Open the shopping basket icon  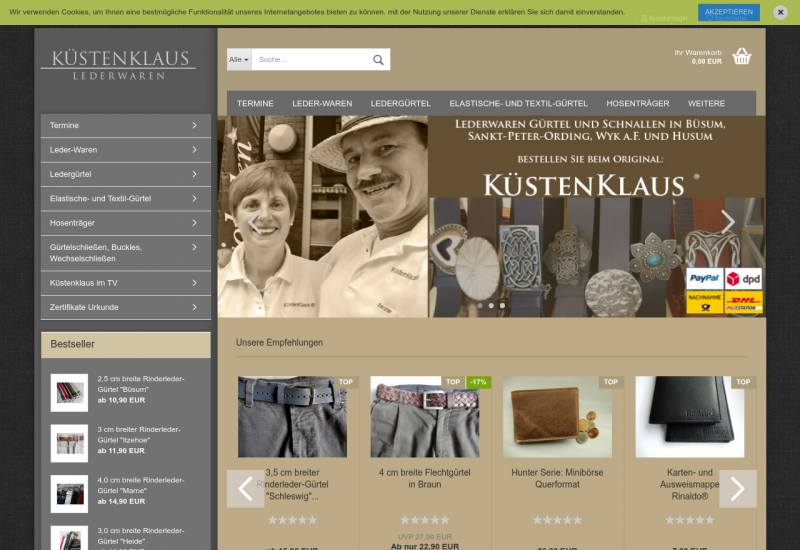(x=741, y=56)
